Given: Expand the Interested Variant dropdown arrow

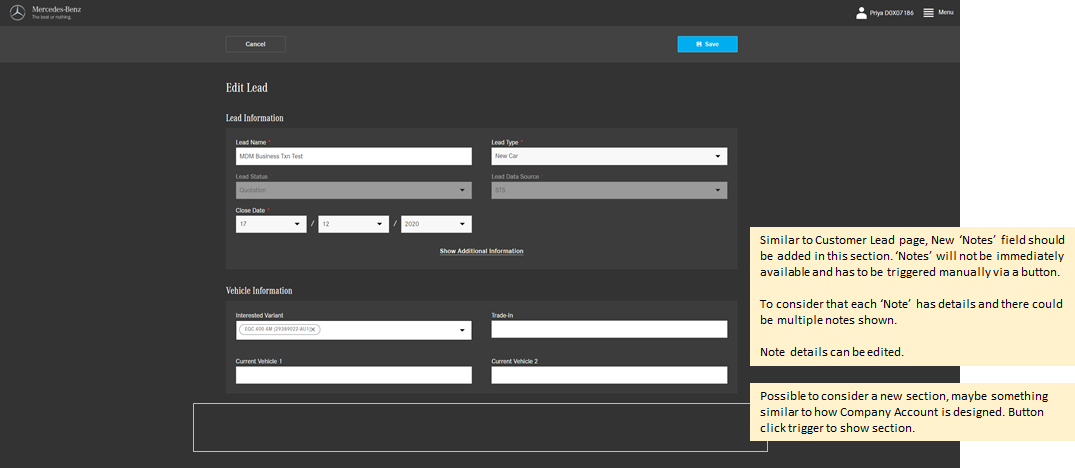Looking at the screenshot, I should [x=462, y=331].
